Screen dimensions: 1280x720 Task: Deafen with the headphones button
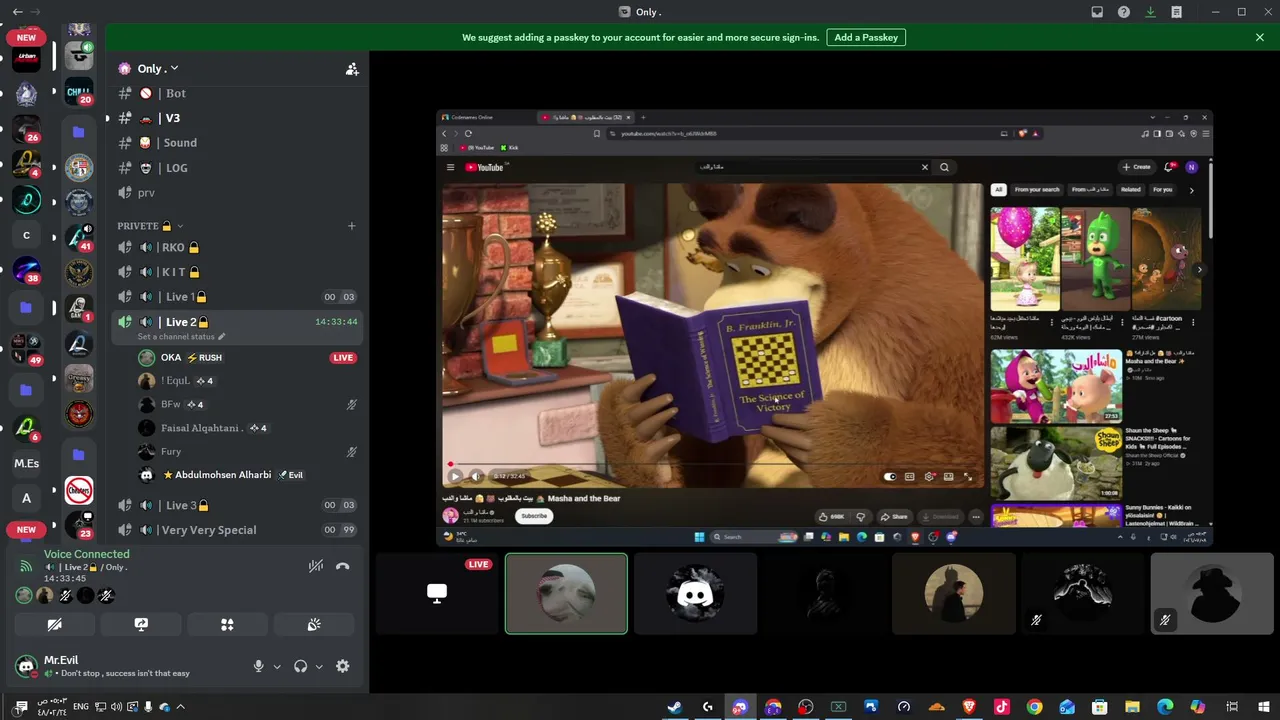[300, 666]
